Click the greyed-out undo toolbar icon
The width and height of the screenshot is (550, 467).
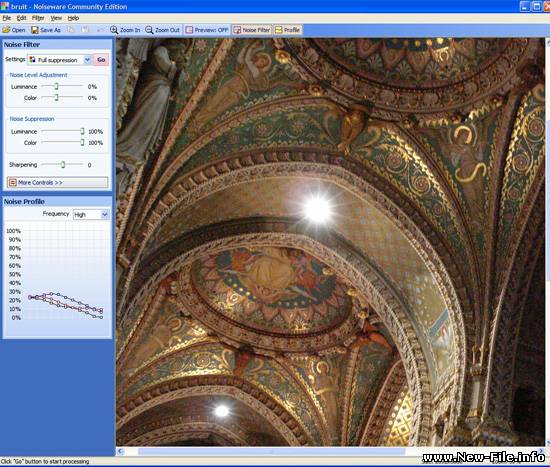click(100, 30)
